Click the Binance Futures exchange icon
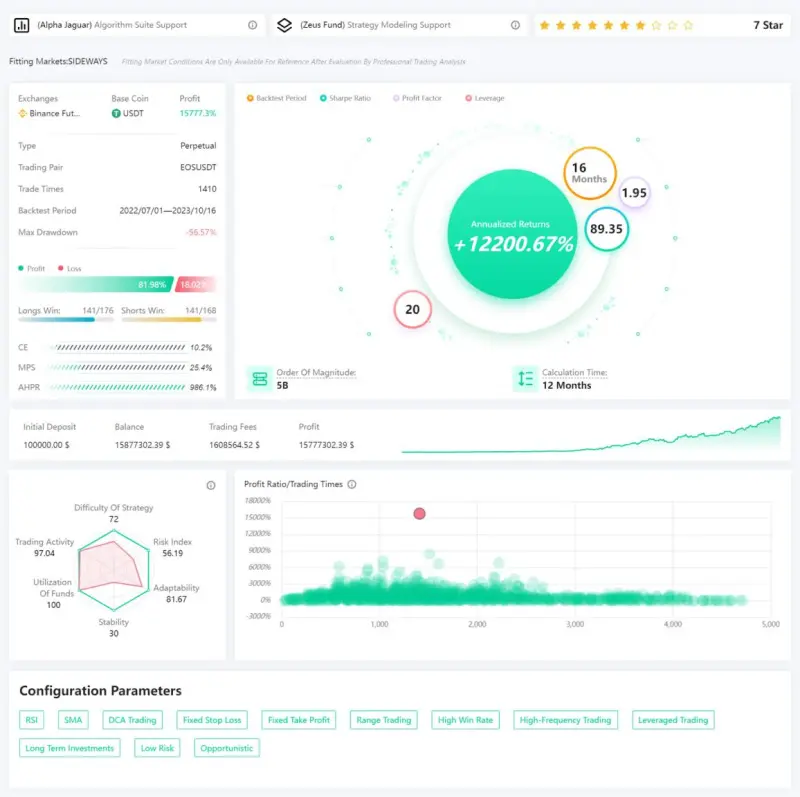Viewport: 800px width, 797px height. pos(22,114)
